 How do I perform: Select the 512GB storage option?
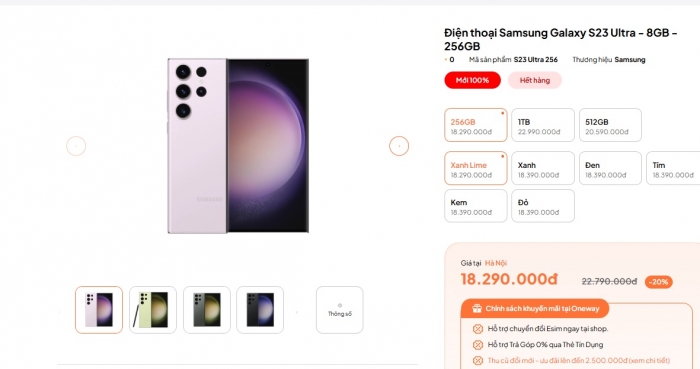(x=610, y=125)
